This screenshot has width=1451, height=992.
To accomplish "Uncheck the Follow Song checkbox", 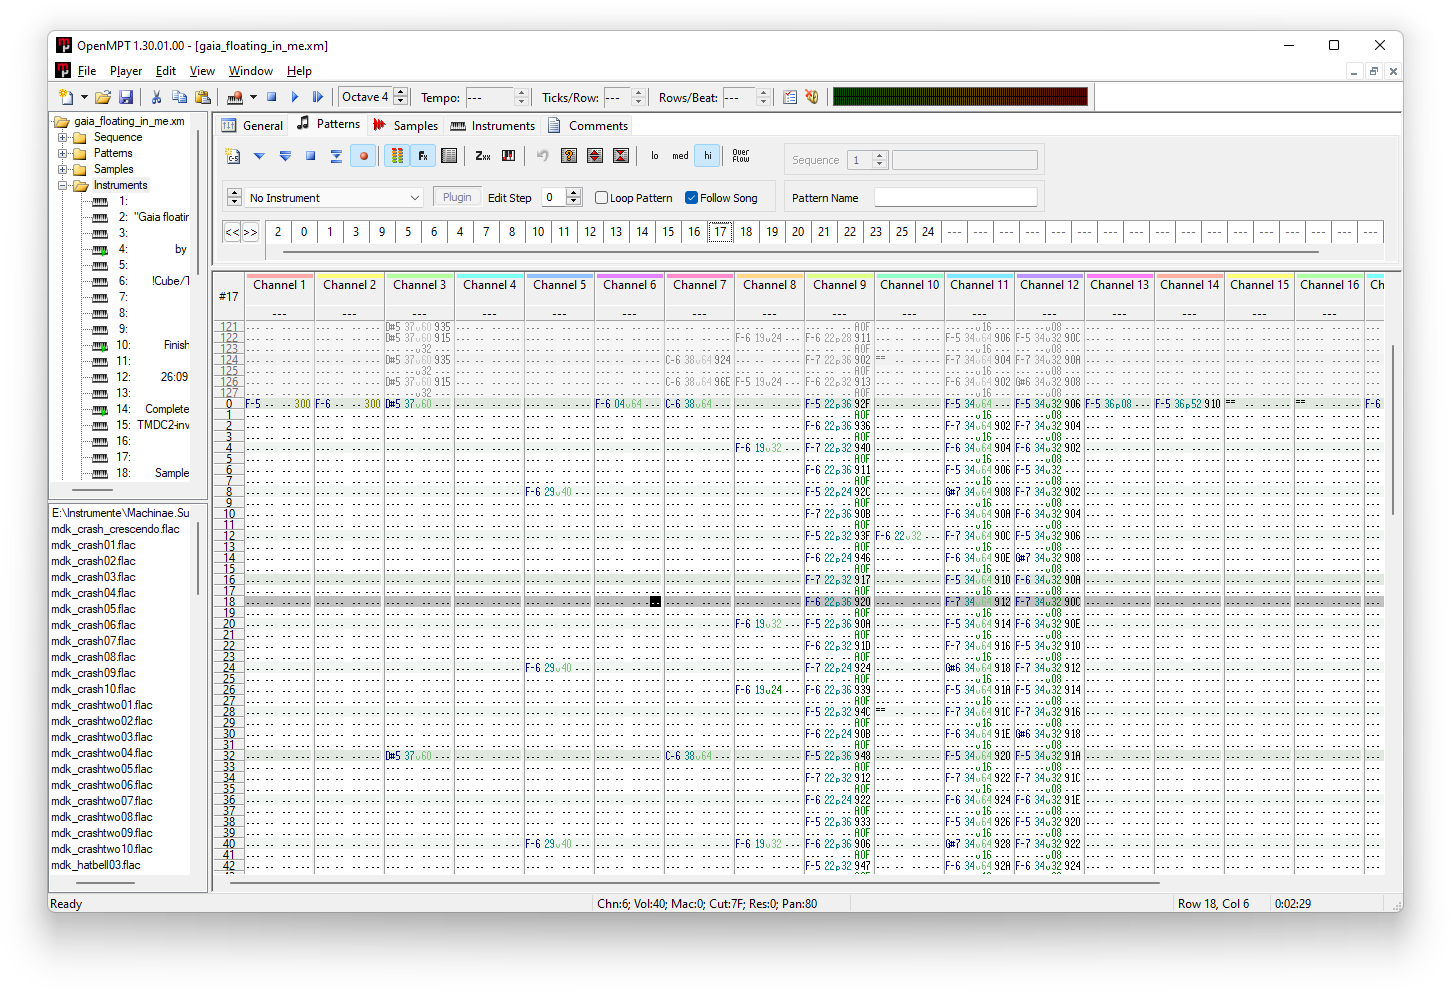I will coord(691,198).
